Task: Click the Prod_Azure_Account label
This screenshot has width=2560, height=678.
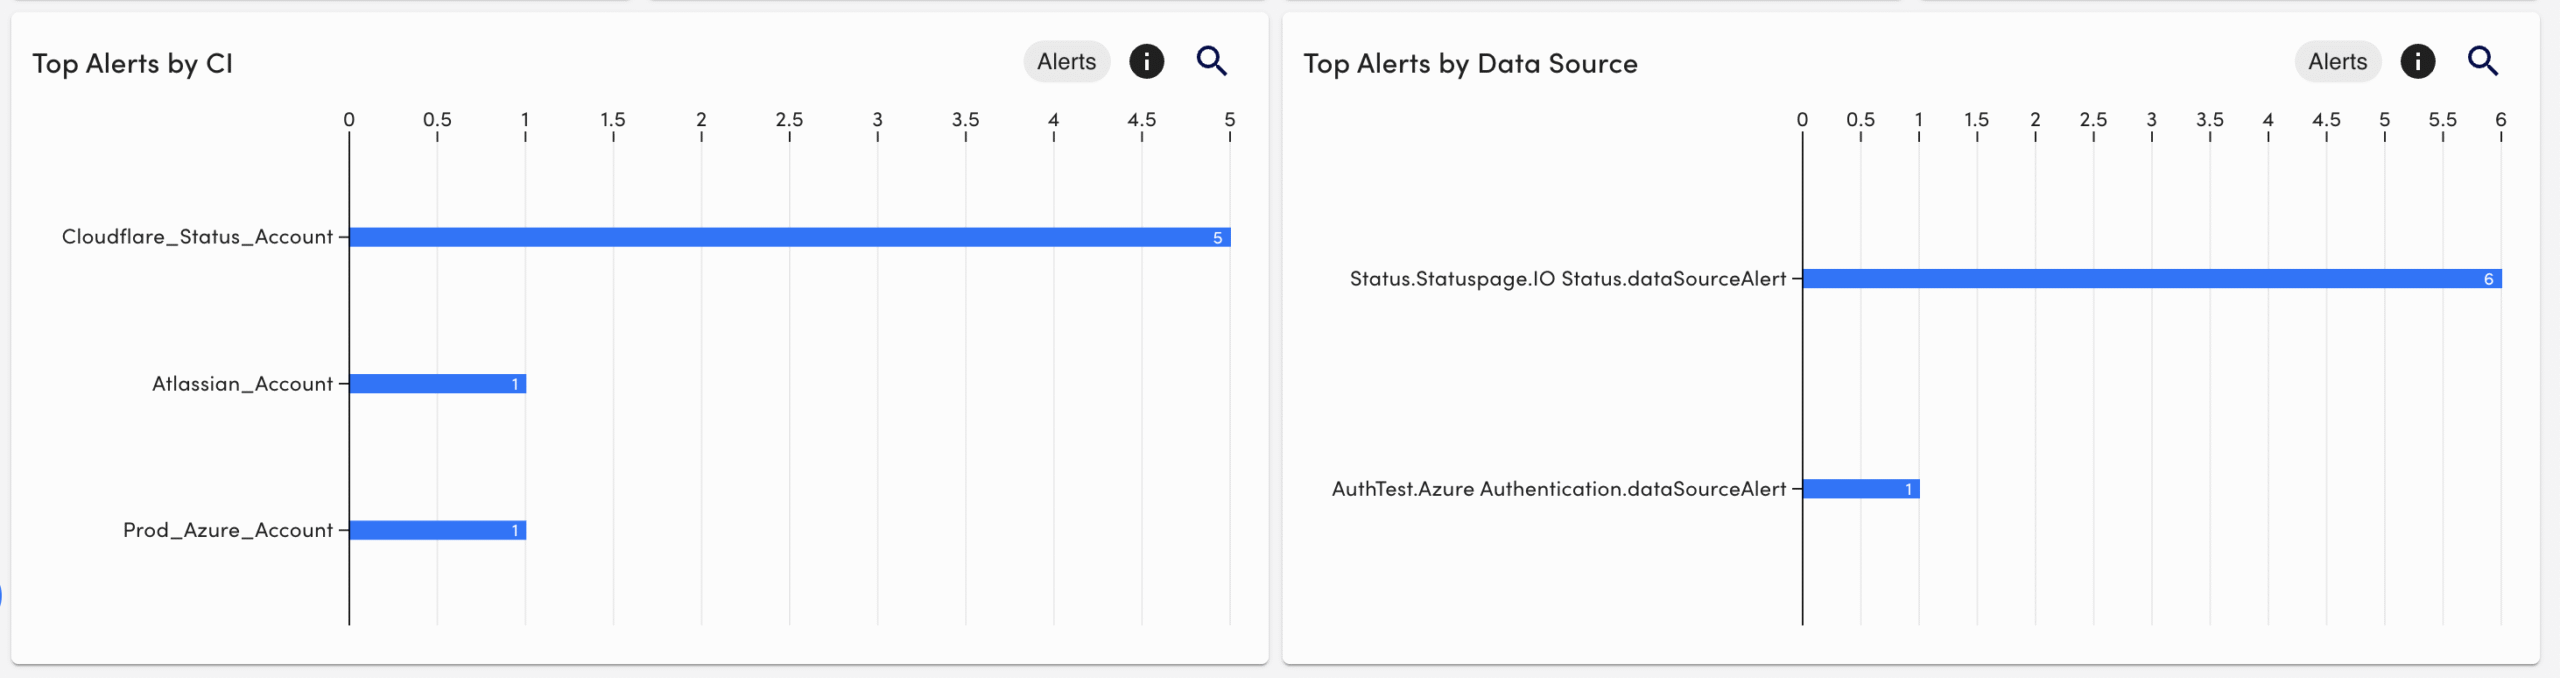Action: pyautogui.click(x=228, y=531)
